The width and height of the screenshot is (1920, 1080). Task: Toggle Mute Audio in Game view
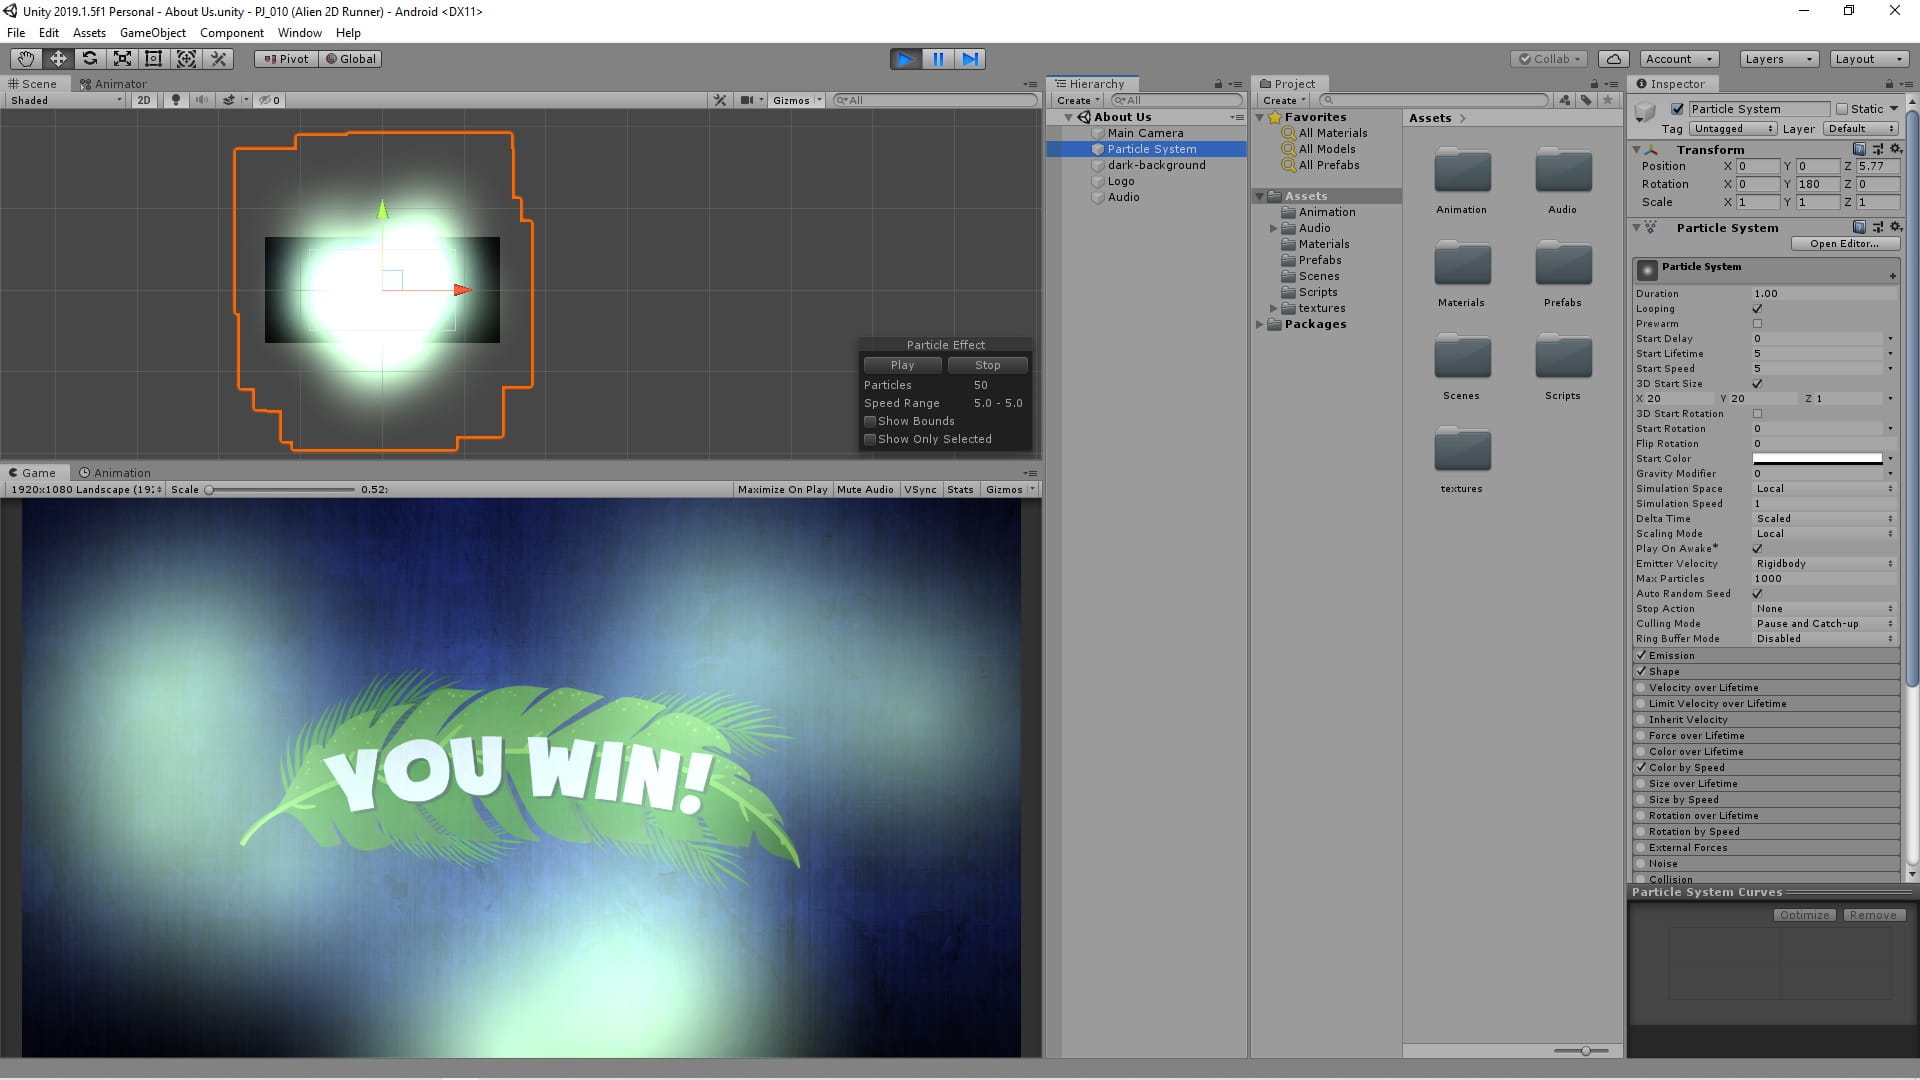pyautogui.click(x=865, y=490)
